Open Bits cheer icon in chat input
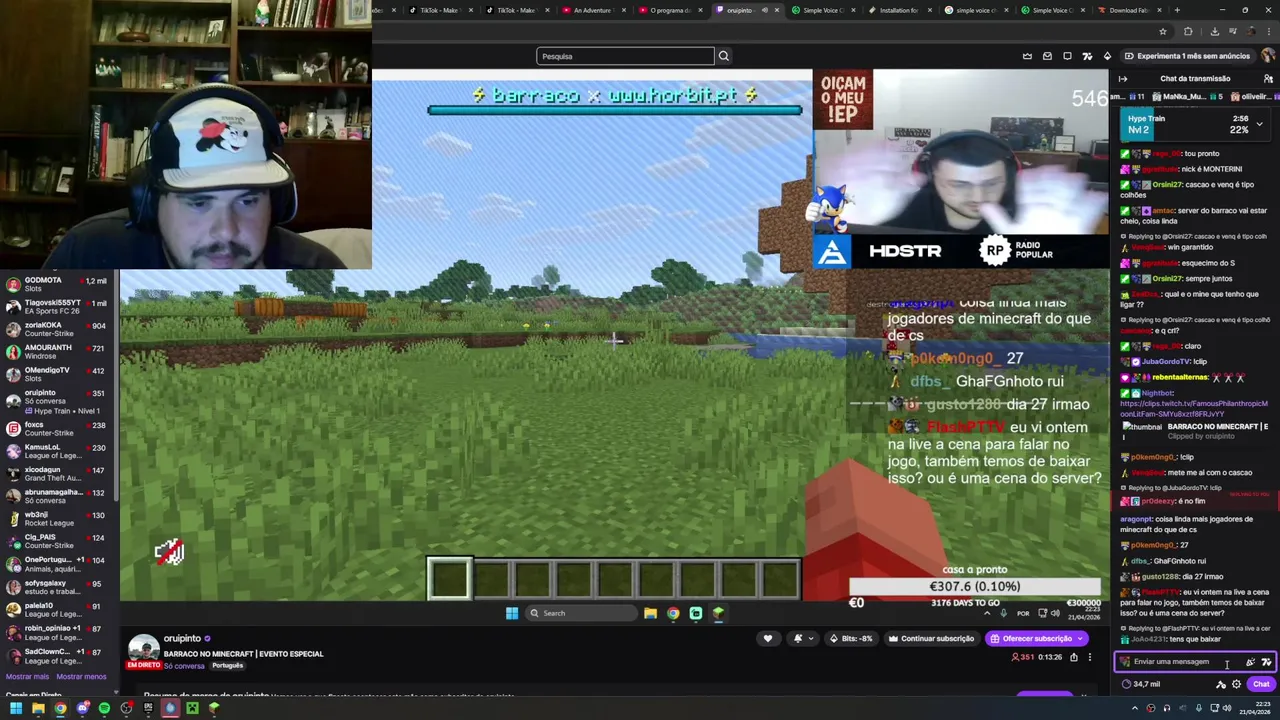The width and height of the screenshot is (1280, 720). pos(1250,662)
